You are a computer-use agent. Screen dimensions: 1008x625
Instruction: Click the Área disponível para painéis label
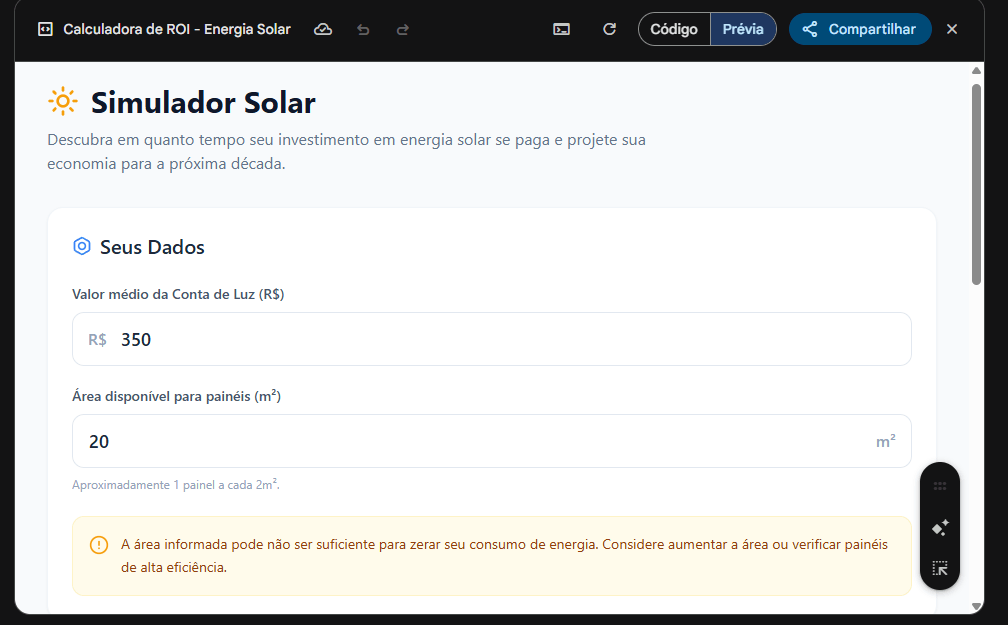[176, 395]
